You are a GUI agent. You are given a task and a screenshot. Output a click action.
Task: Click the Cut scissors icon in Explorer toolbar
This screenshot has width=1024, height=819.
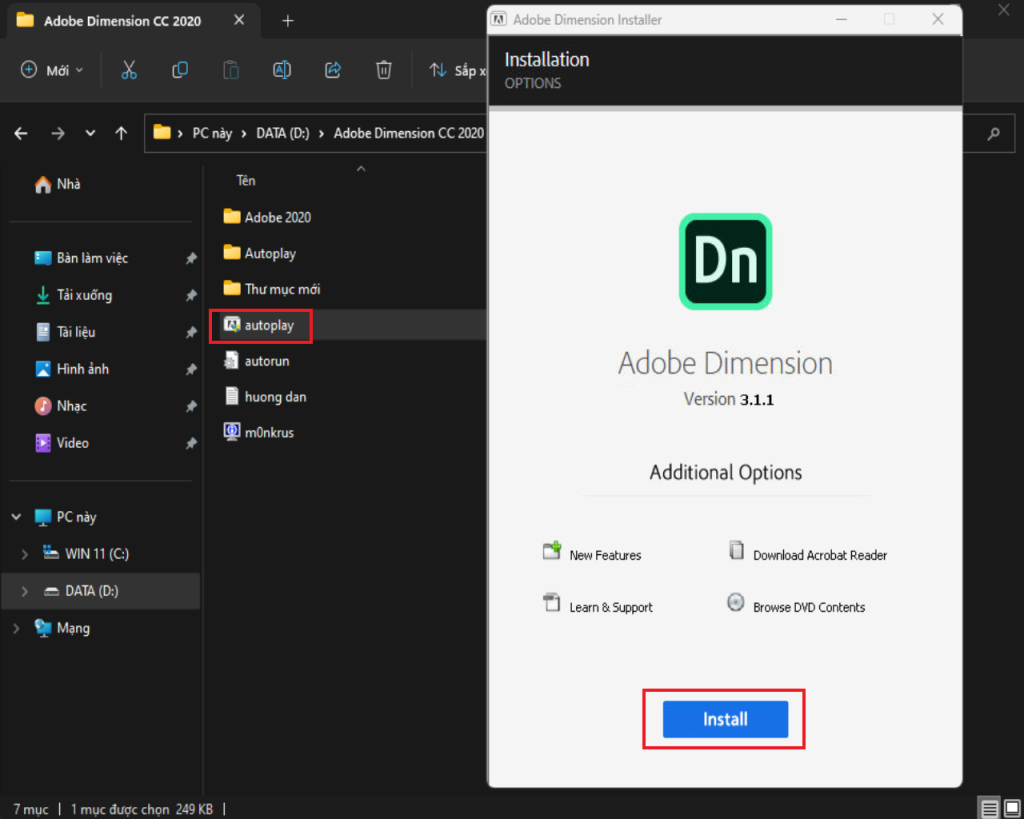coord(129,70)
